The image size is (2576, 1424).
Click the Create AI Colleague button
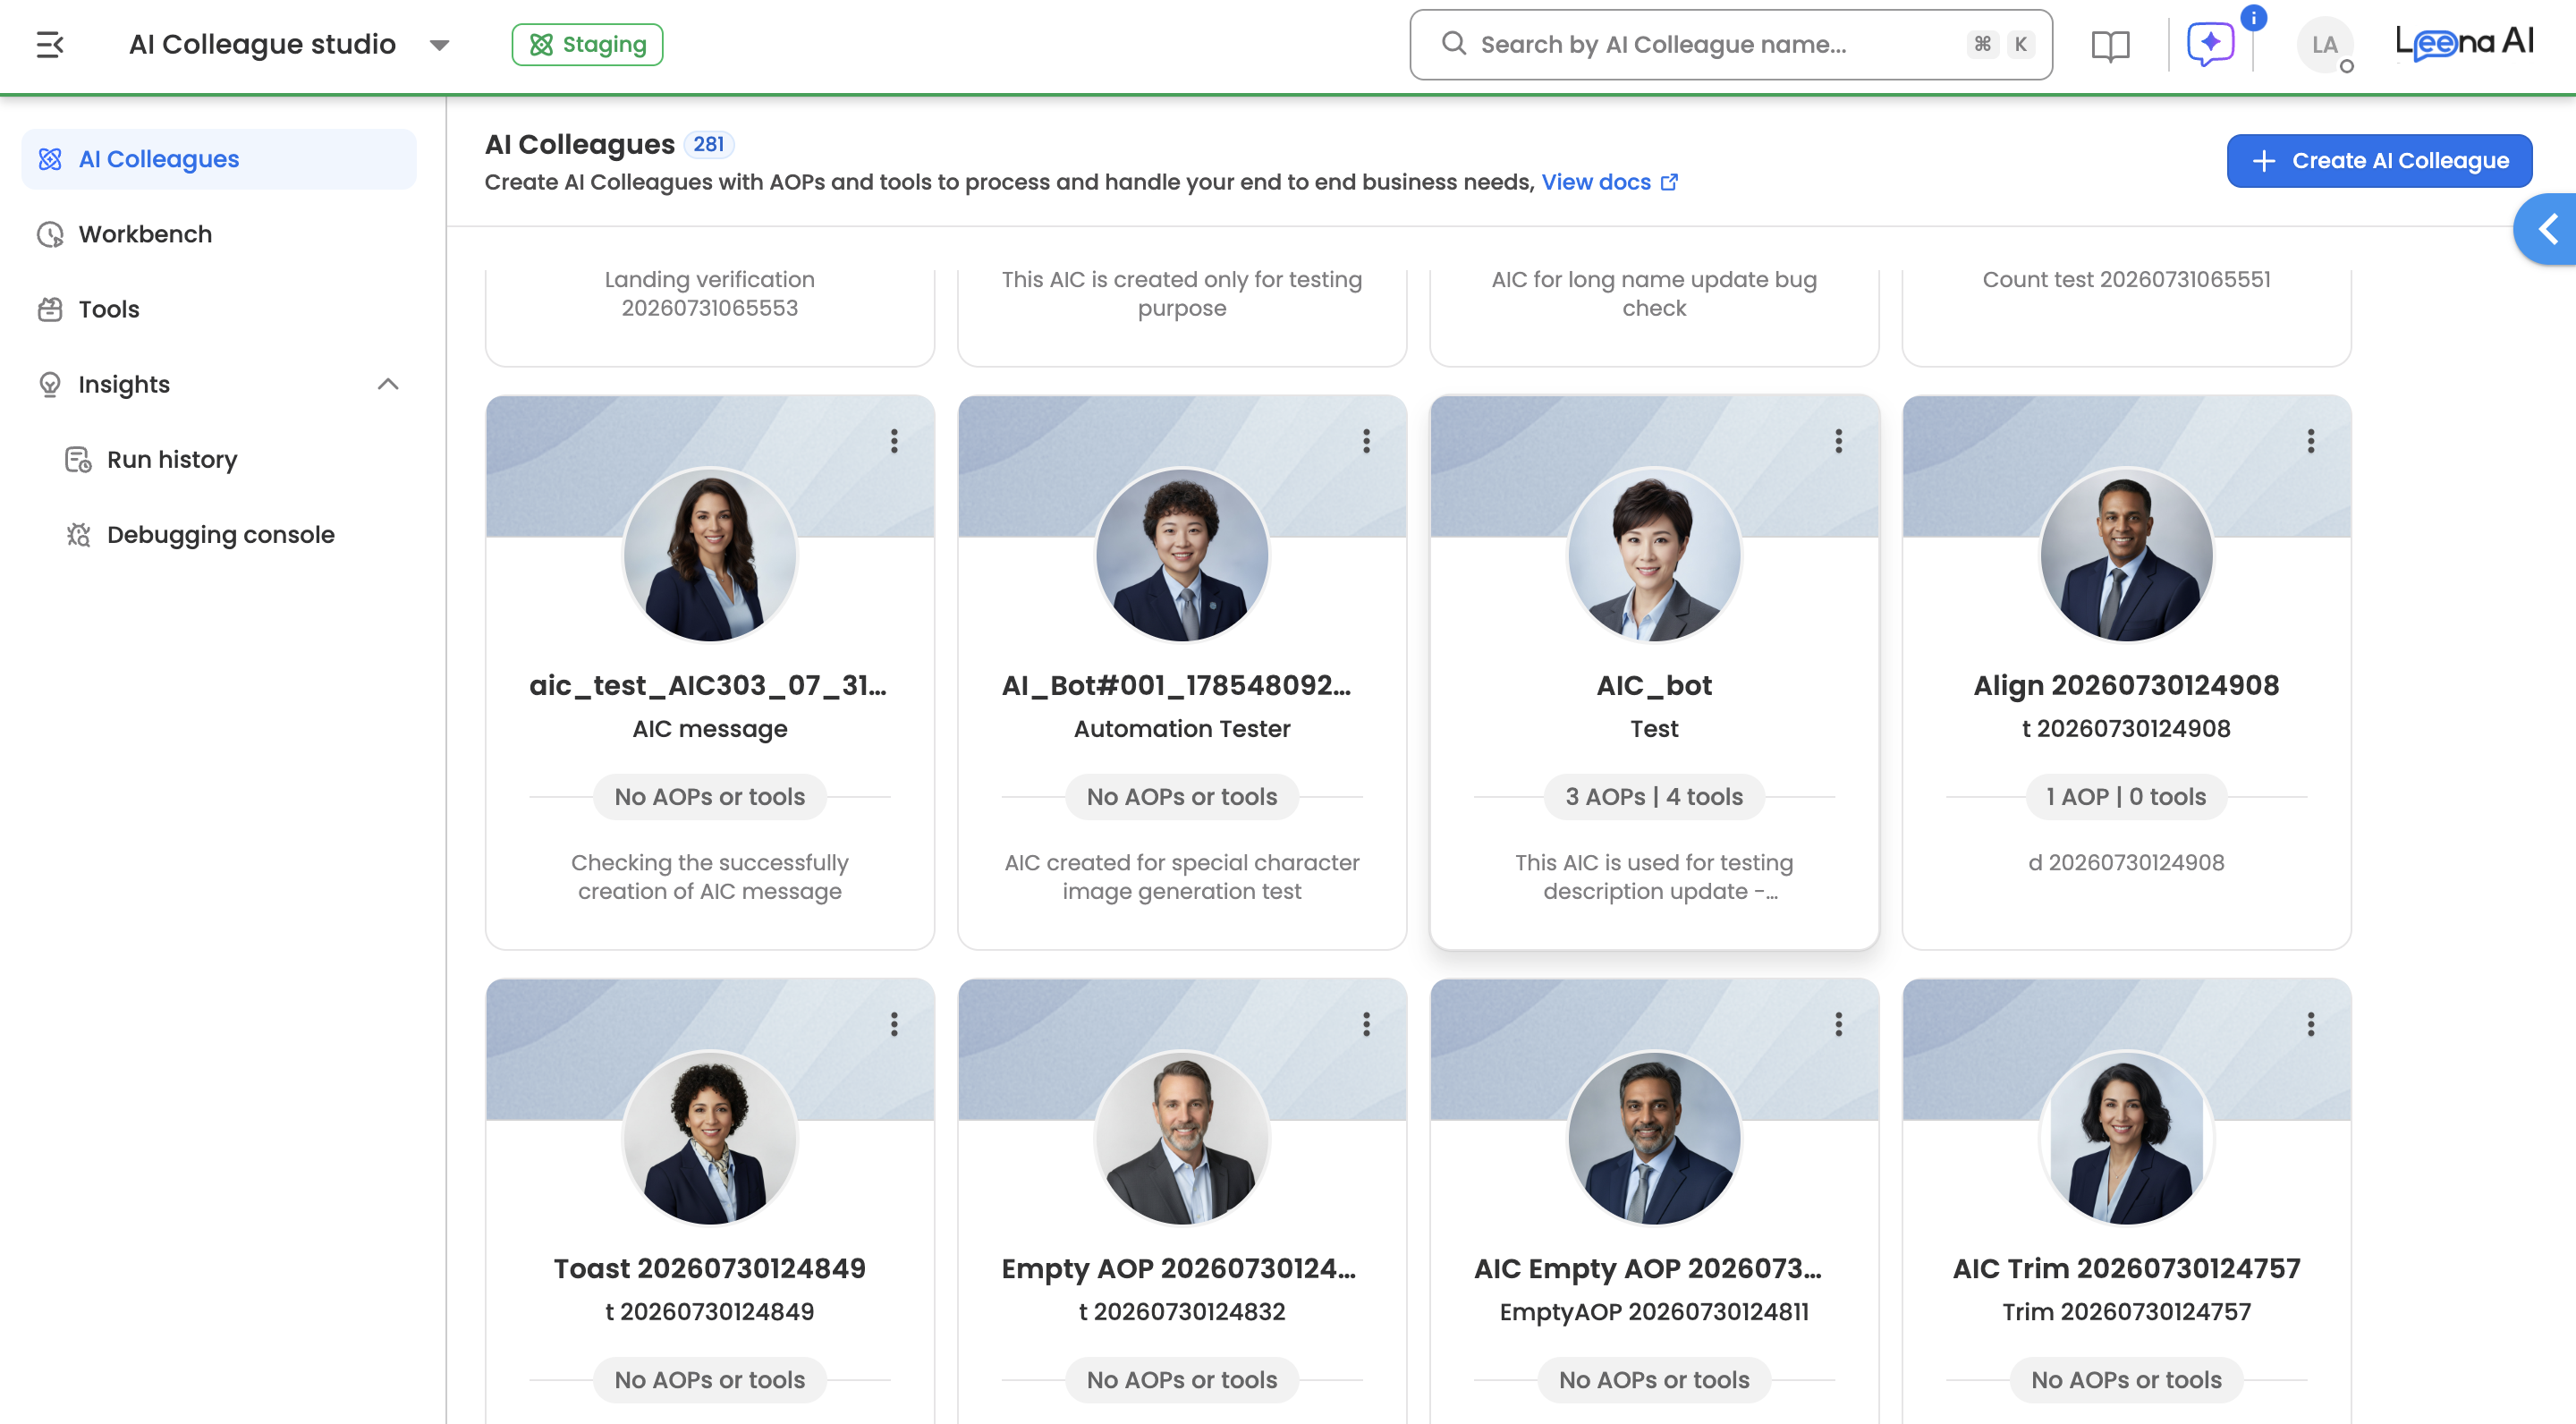click(2379, 160)
